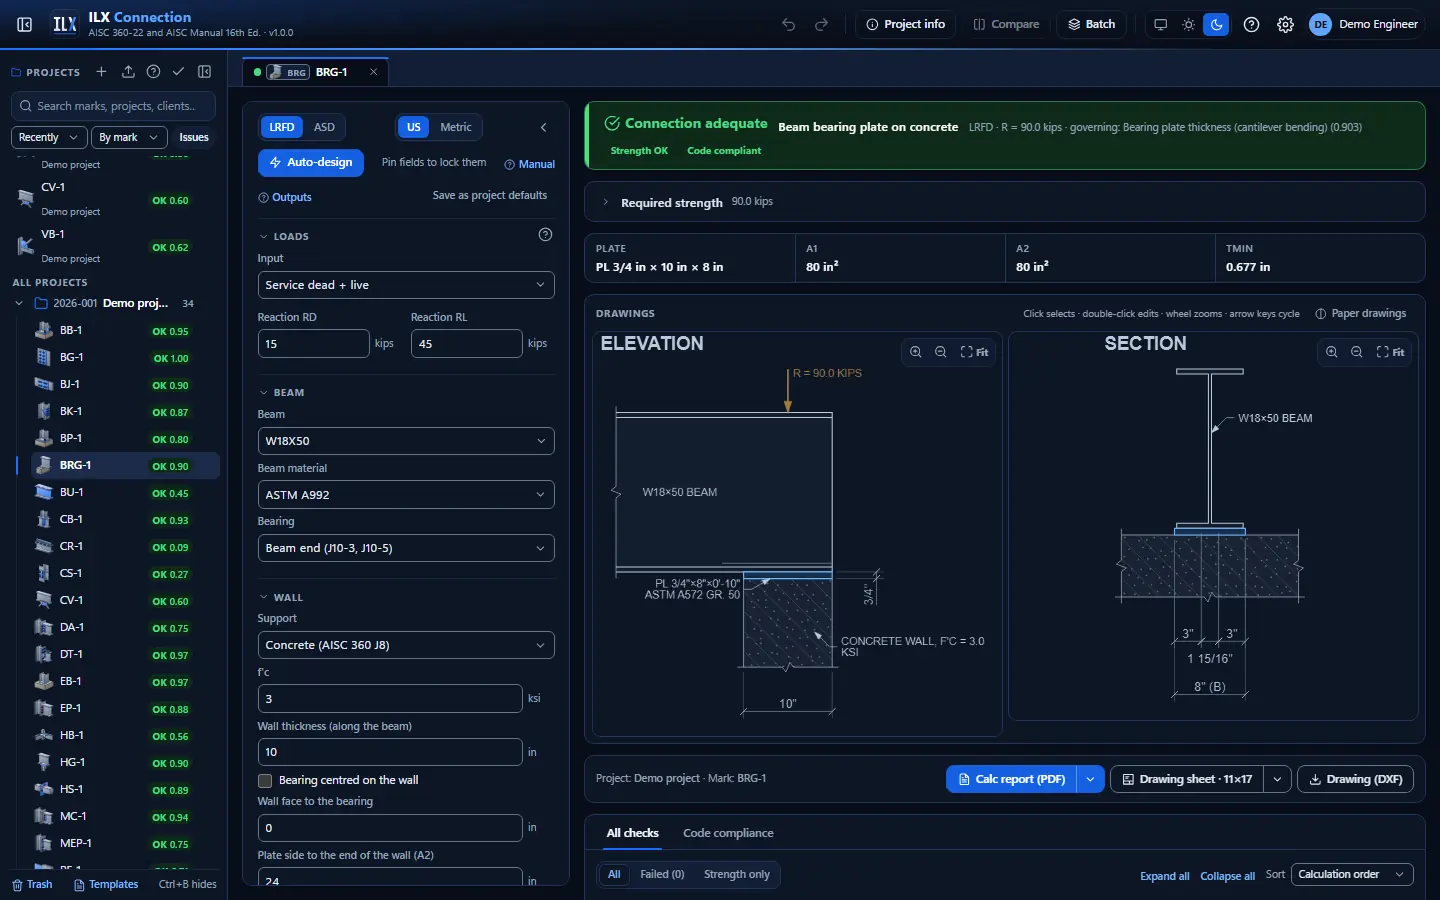Zoom in on Section drawing
1440x900 pixels.
click(x=1331, y=352)
